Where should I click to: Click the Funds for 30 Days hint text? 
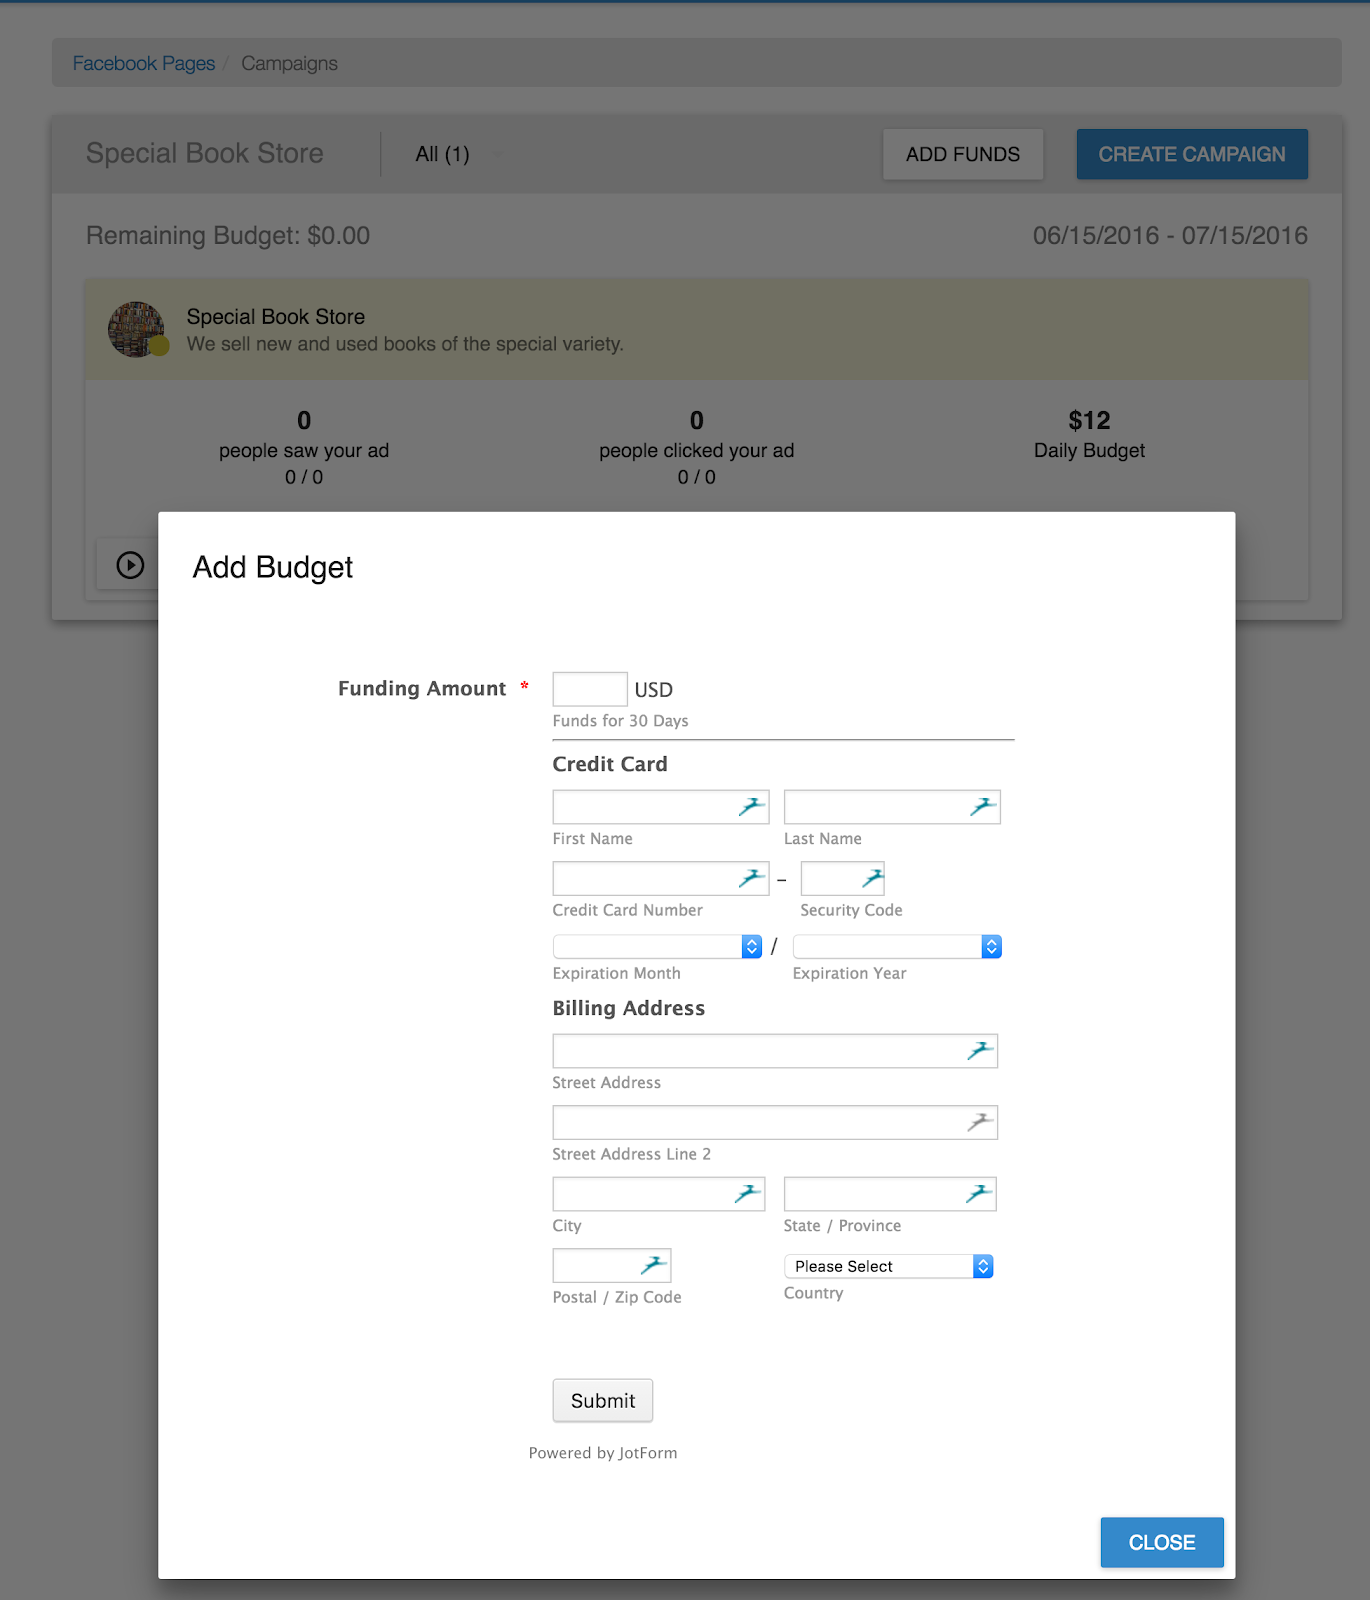click(620, 721)
